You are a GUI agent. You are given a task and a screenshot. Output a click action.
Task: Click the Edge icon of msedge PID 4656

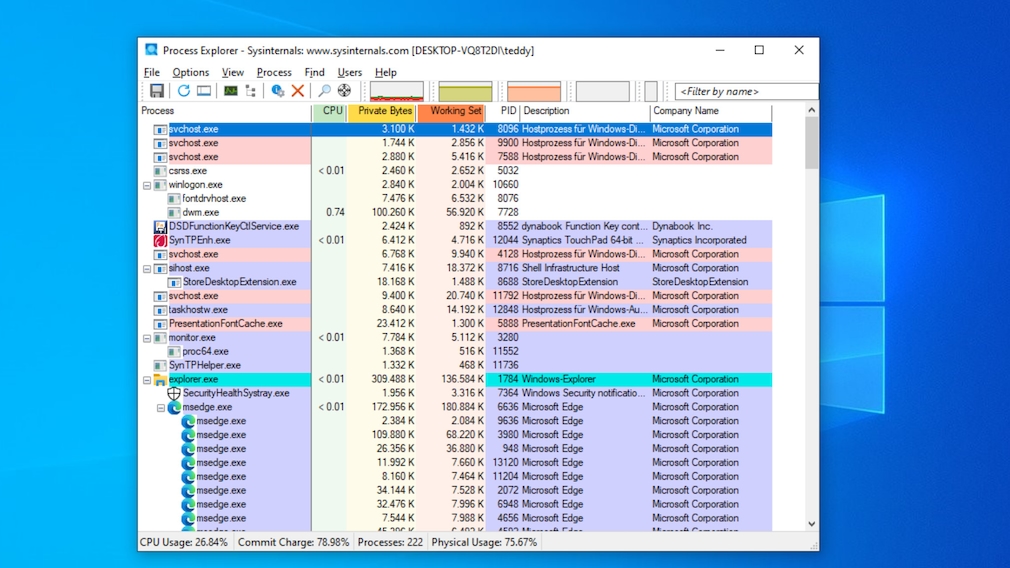187,518
